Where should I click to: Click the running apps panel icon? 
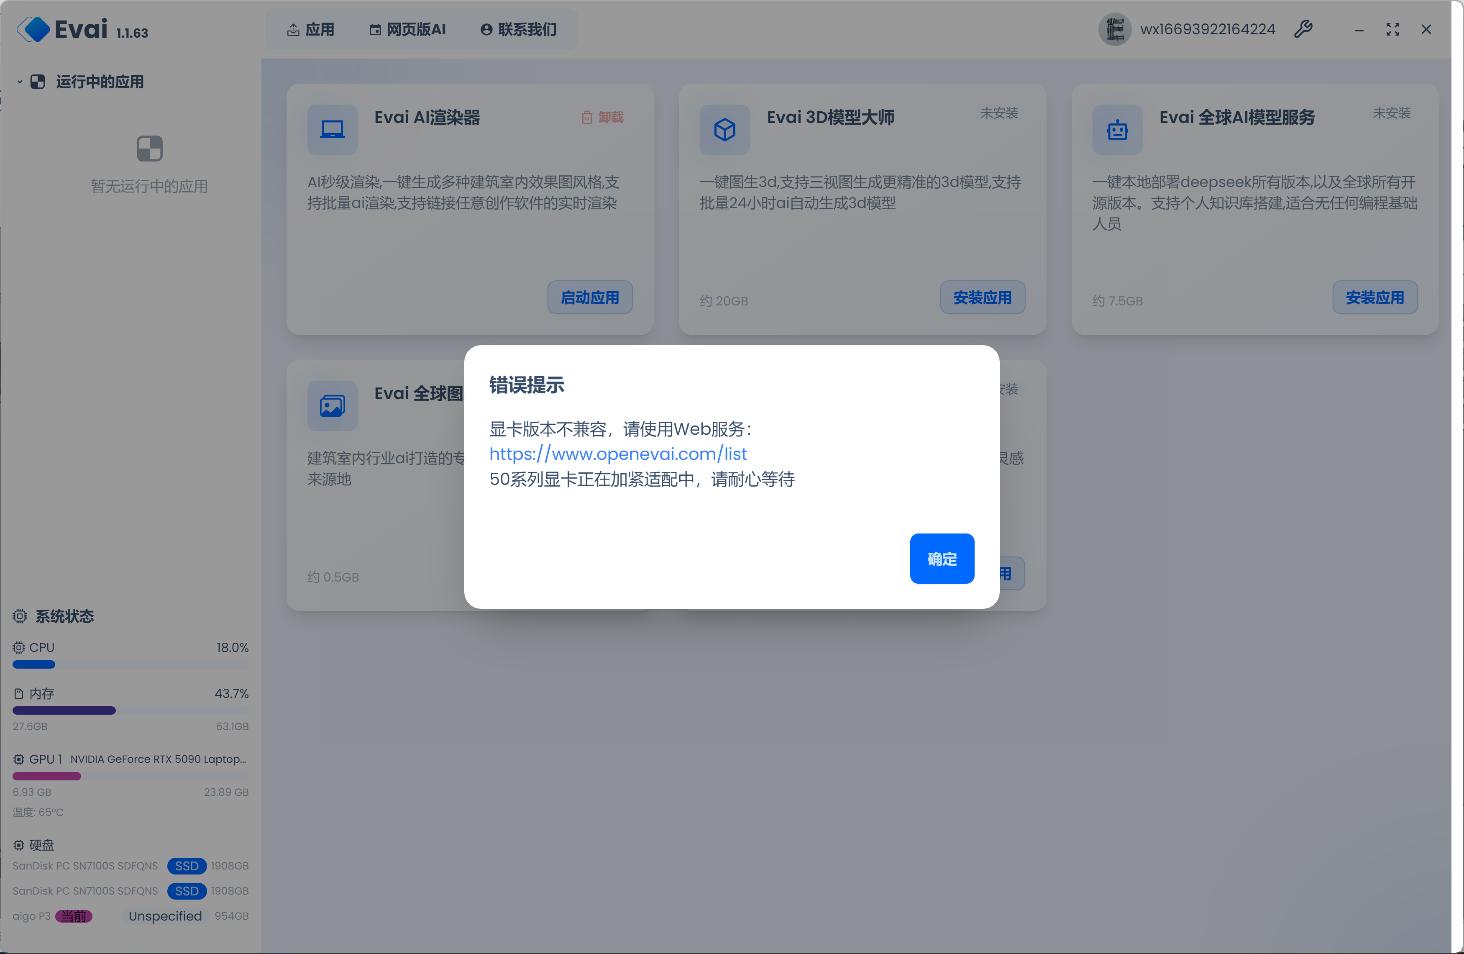38,82
